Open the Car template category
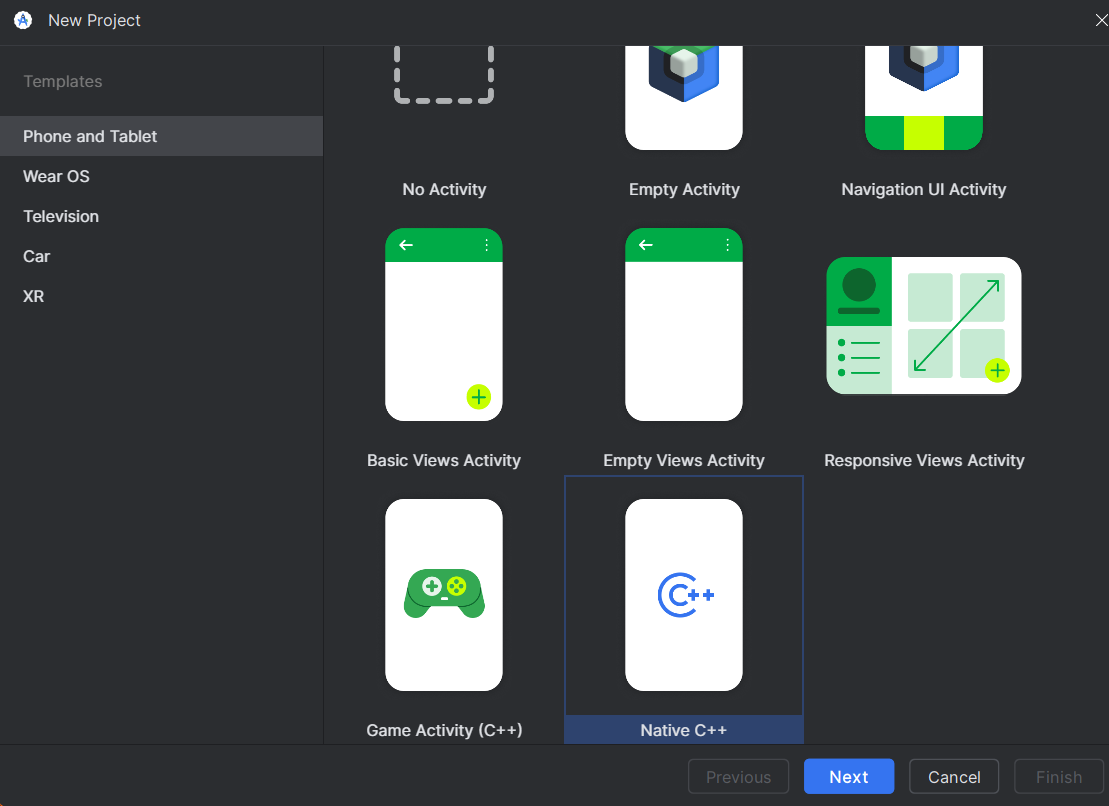1109x806 pixels. (36, 256)
